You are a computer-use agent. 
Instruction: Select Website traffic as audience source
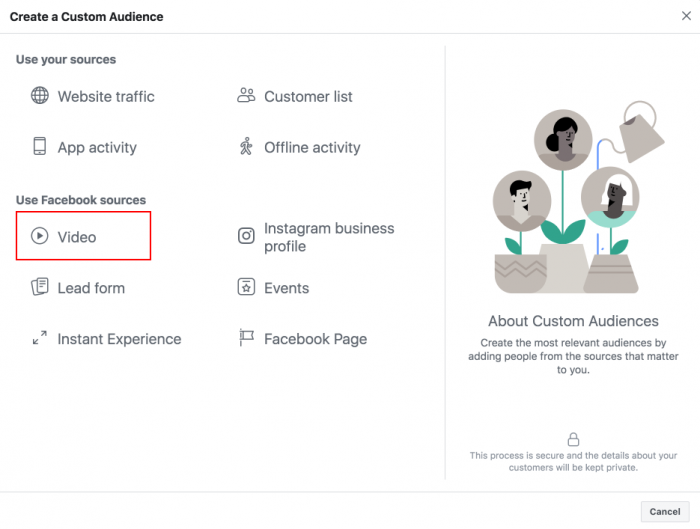point(106,96)
